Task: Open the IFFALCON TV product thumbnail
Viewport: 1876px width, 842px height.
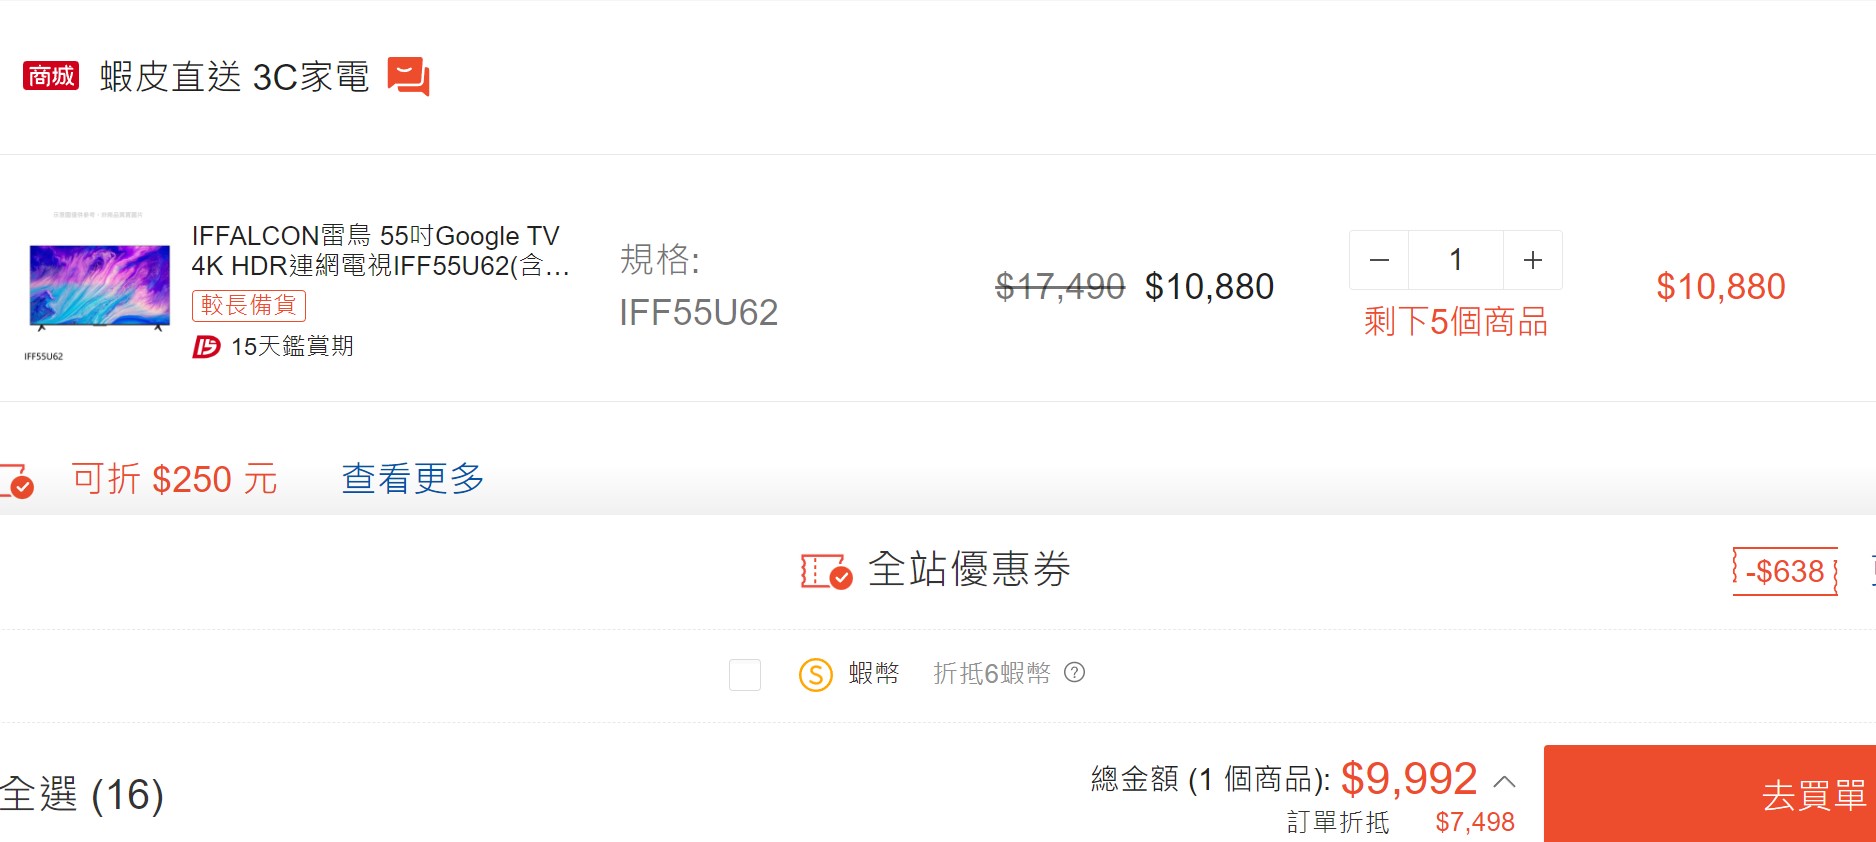Action: coord(99,287)
